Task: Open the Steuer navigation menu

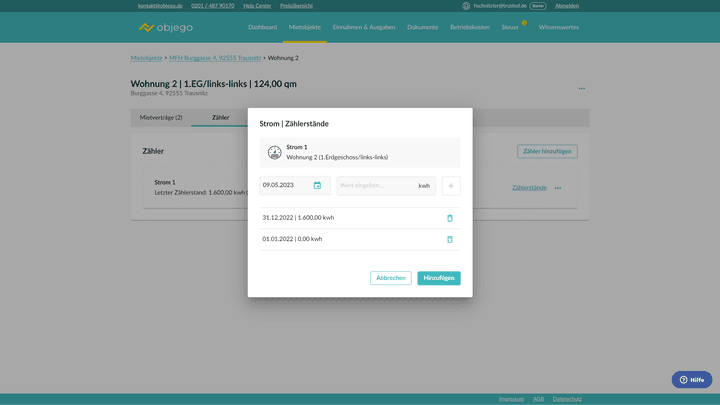Action: pos(510,27)
